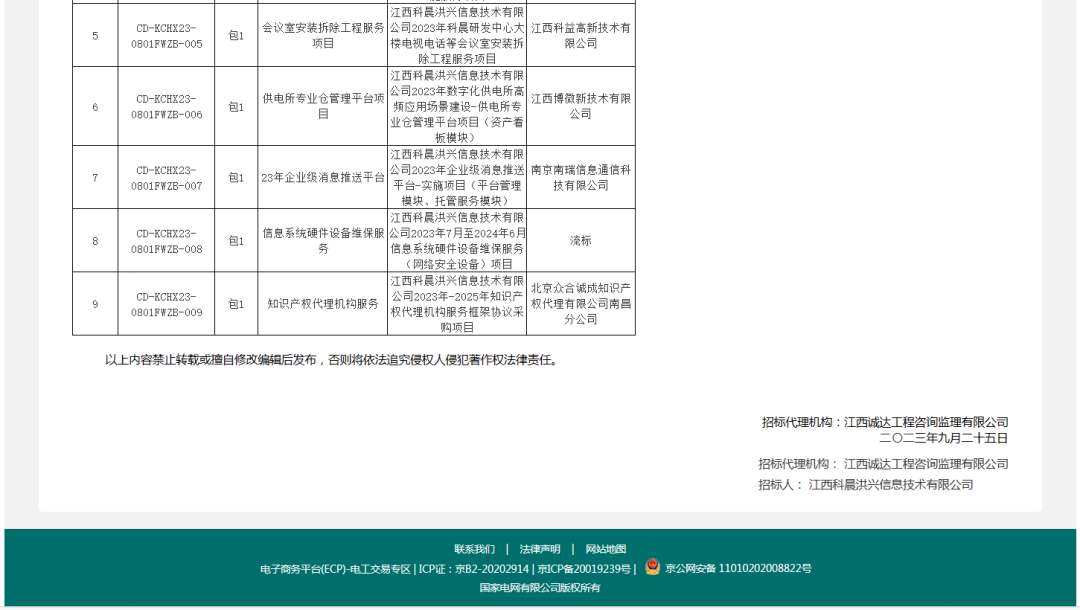The height and width of the screenshot is (610, 1080).
Task: Click the 流标 result cell in row 8
Action: point(581,241)
